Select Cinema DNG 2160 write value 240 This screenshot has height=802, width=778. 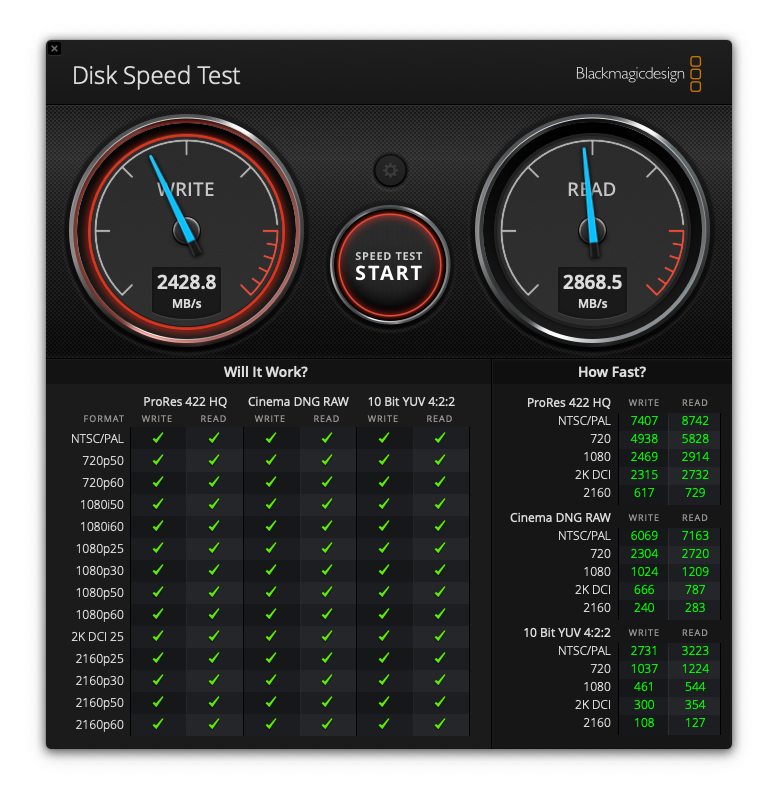(644, 608)
